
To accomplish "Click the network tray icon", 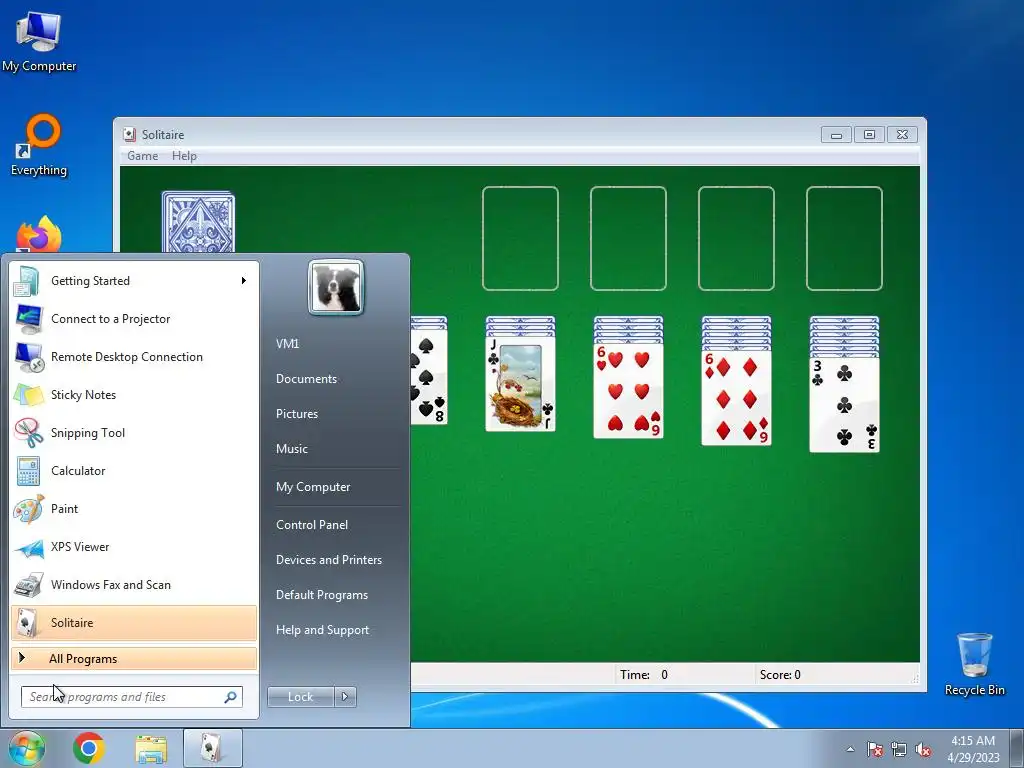I will [899, 749].
